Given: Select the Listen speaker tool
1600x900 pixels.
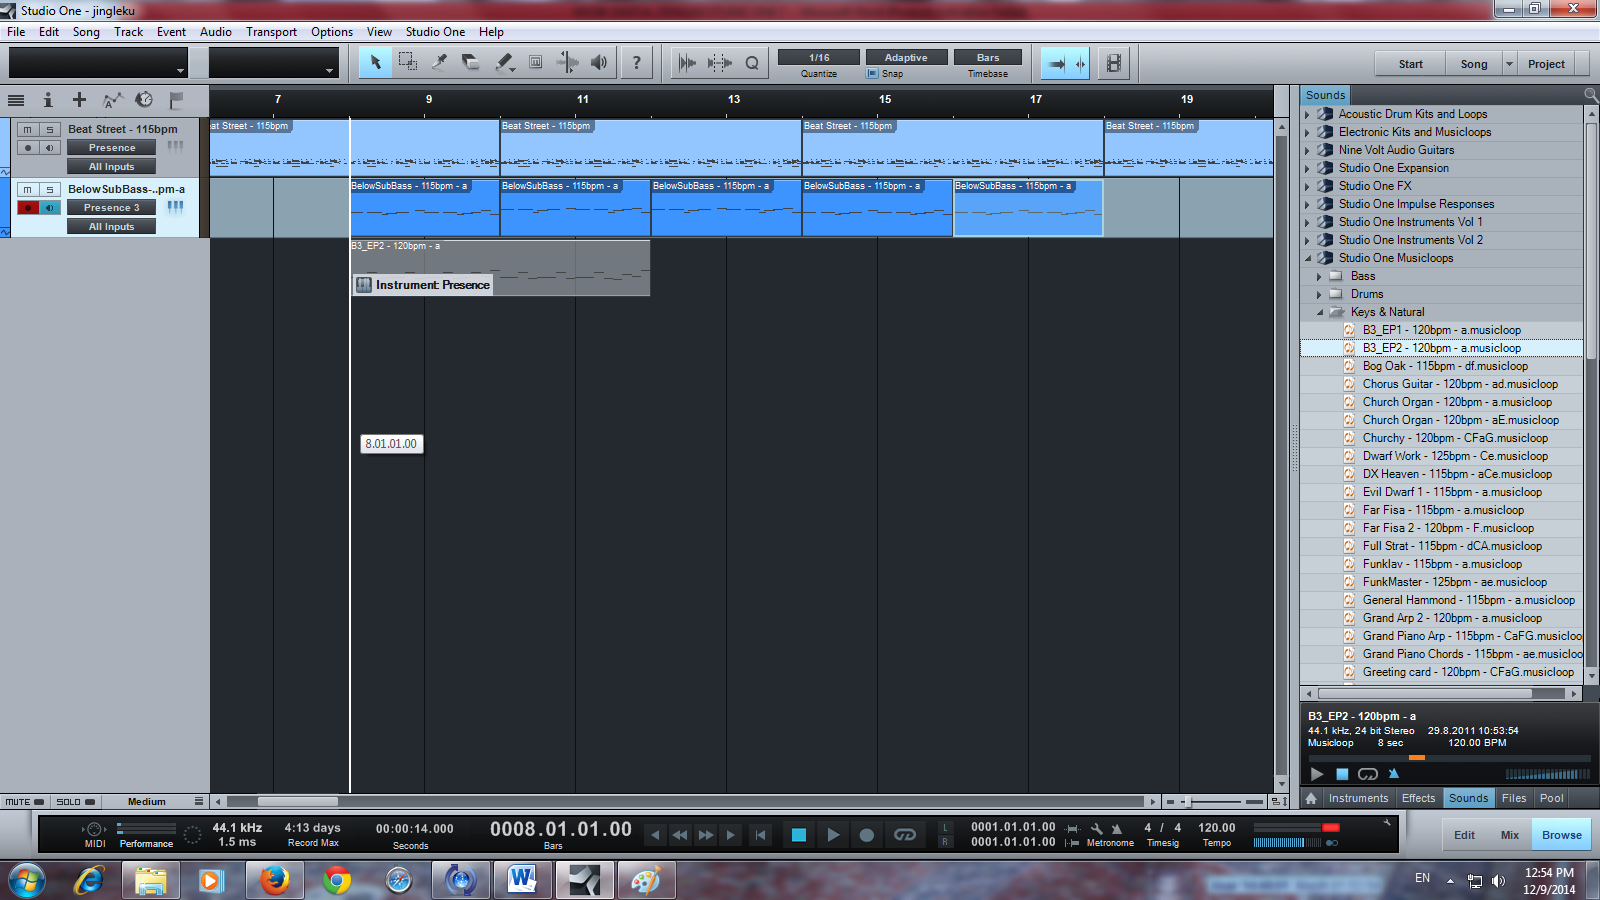Looking at the screenshot, I should click(x=599, y=63).
